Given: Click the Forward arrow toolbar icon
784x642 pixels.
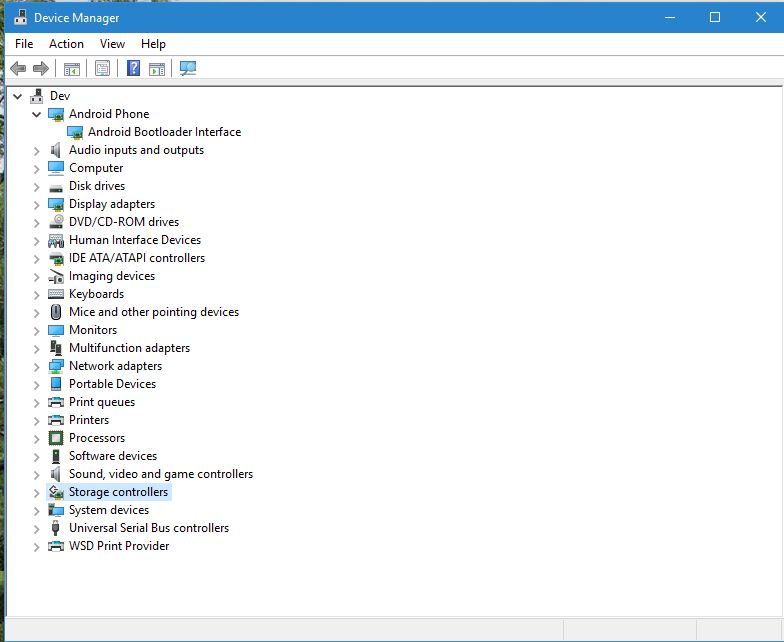Looking at the screenshot, I should [x=41, y=69].
